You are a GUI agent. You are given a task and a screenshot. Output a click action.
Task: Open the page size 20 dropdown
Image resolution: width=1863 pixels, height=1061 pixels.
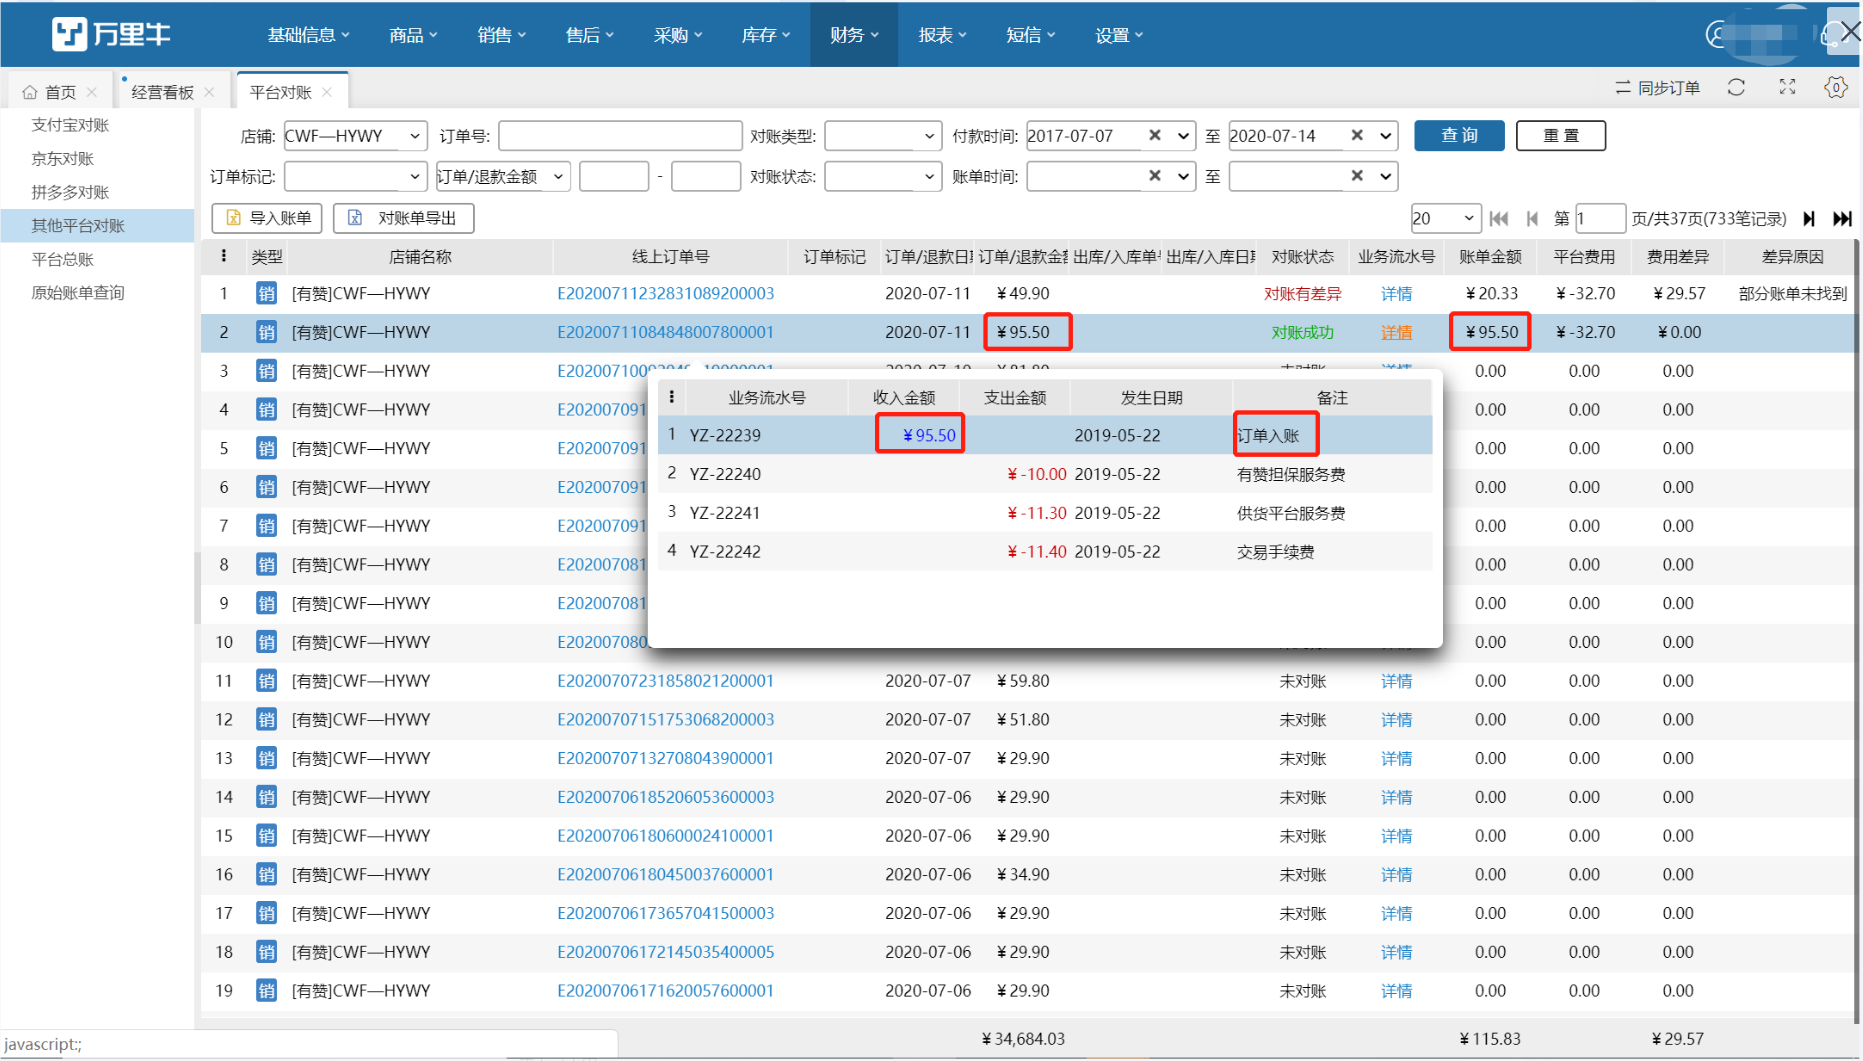(1445, 218)
